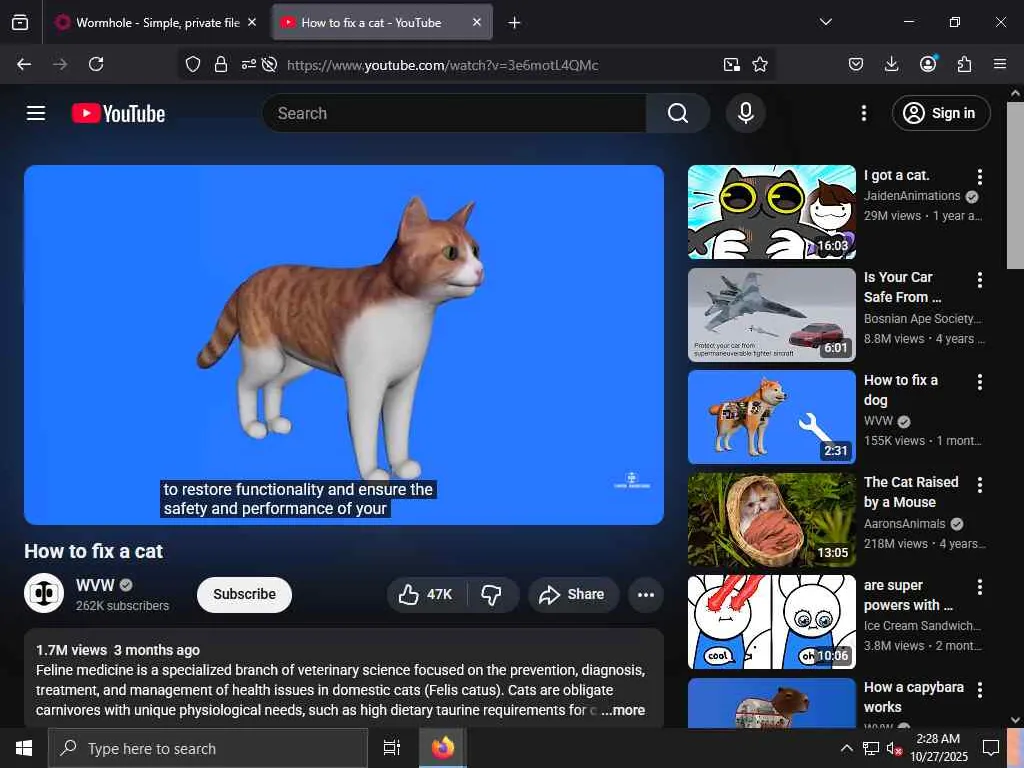The width and height of the screenshot is (1024, 768).
Task: Focus the YouTube Search input box
Action: tap(455, 113)
